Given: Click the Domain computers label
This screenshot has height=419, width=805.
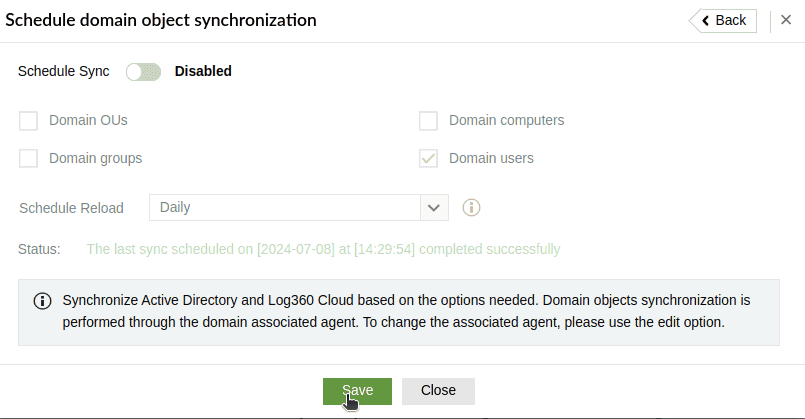Looking at the screenshot, I should pos(506,121).
